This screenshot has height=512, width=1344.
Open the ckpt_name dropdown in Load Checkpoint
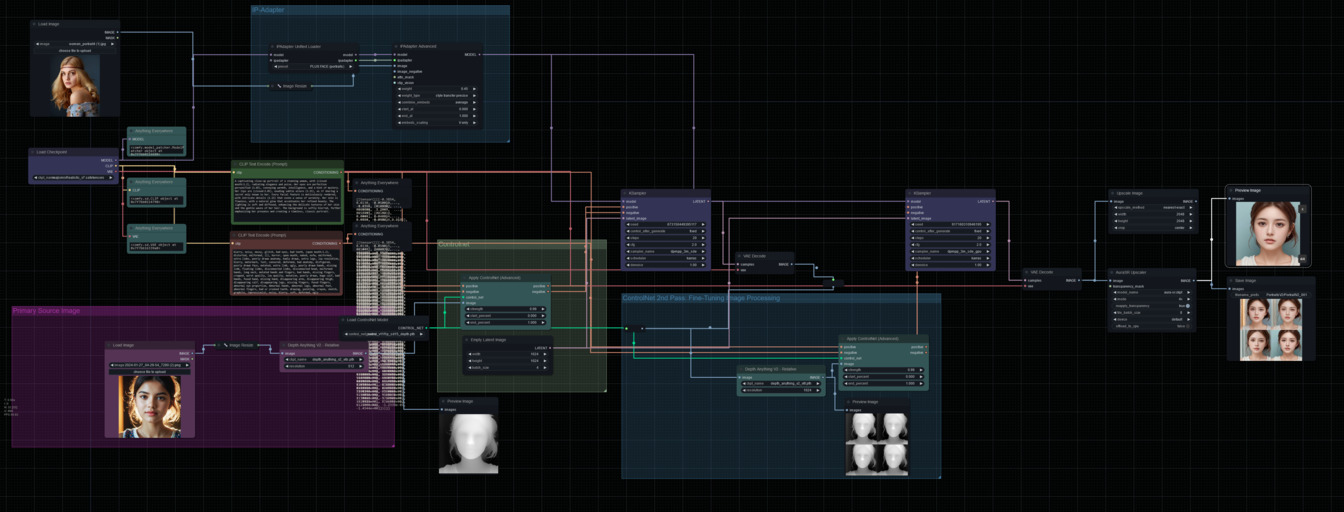pos(73,178)
